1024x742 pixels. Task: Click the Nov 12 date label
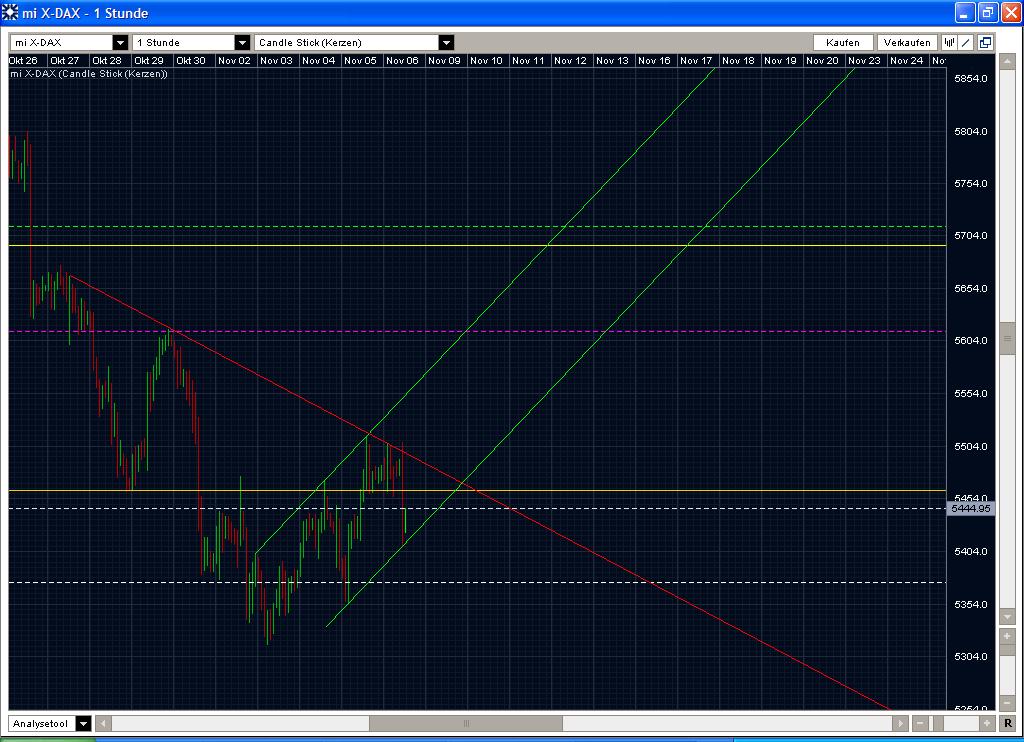(570, 60)
